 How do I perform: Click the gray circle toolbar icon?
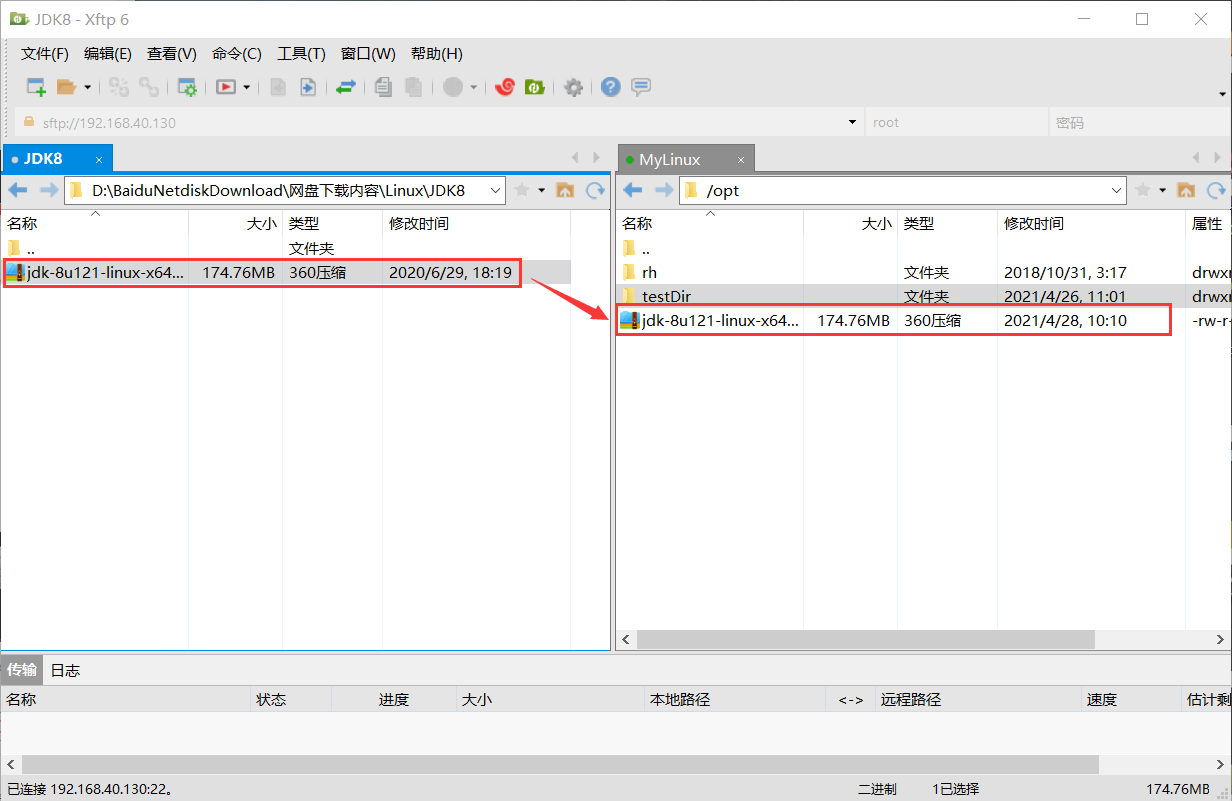point(453,87)
